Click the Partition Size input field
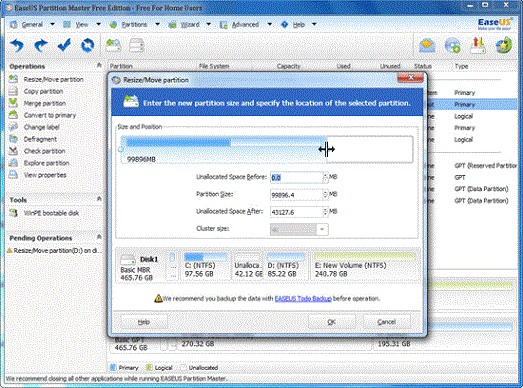 coord(296,195)
